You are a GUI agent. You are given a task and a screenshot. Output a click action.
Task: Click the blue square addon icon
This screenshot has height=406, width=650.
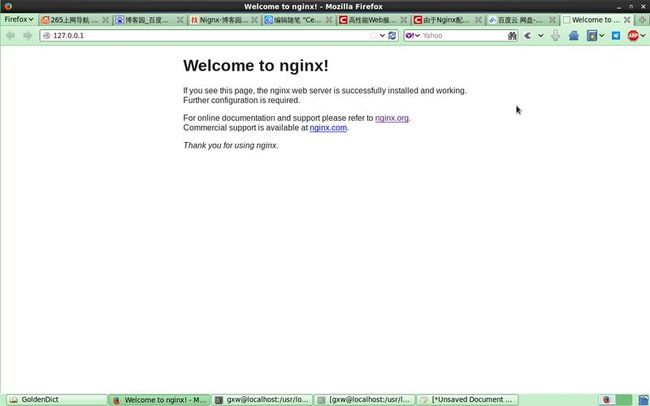click(x=616, y=36)
